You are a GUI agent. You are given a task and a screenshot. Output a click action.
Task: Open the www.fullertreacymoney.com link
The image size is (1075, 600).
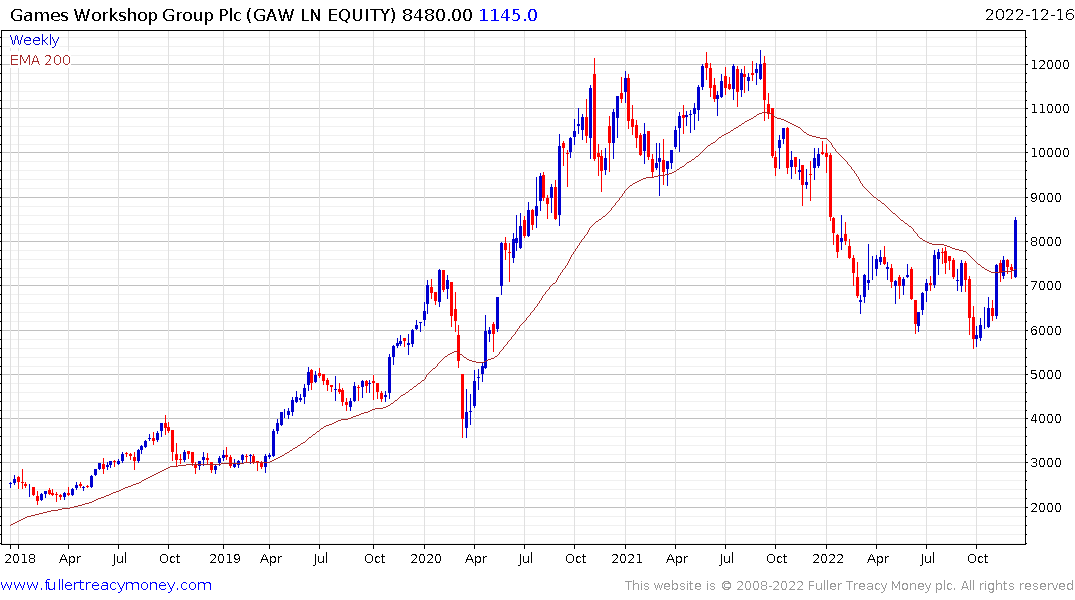[x=106, y=585]
